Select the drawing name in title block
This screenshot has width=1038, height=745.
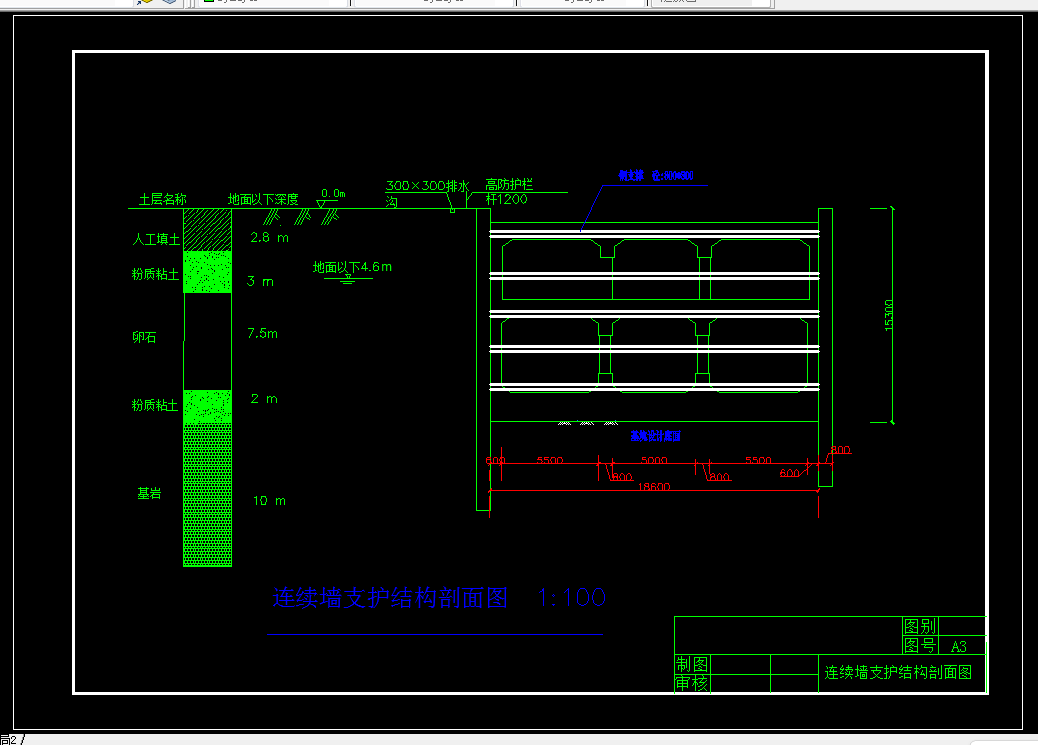898,673
